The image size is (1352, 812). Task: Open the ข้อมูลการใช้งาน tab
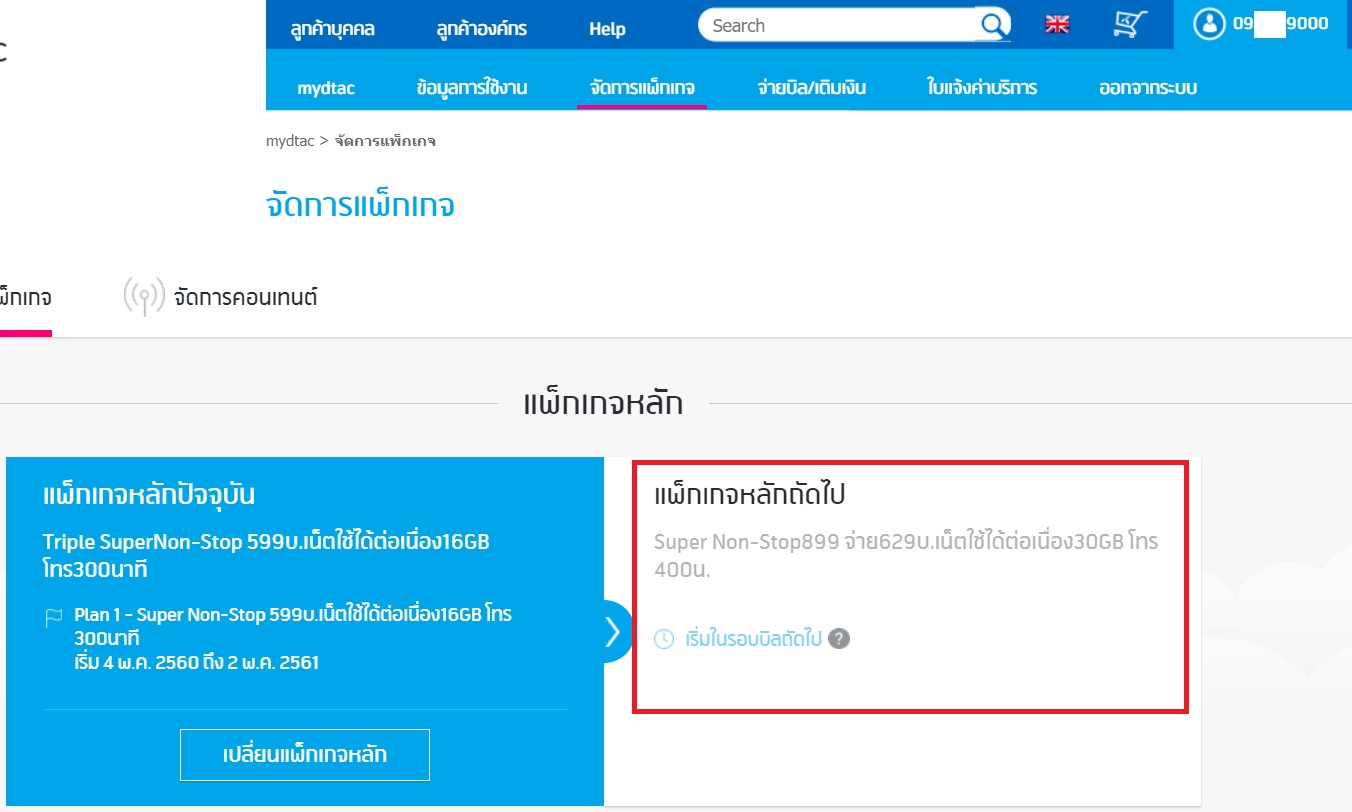(472, 88)
